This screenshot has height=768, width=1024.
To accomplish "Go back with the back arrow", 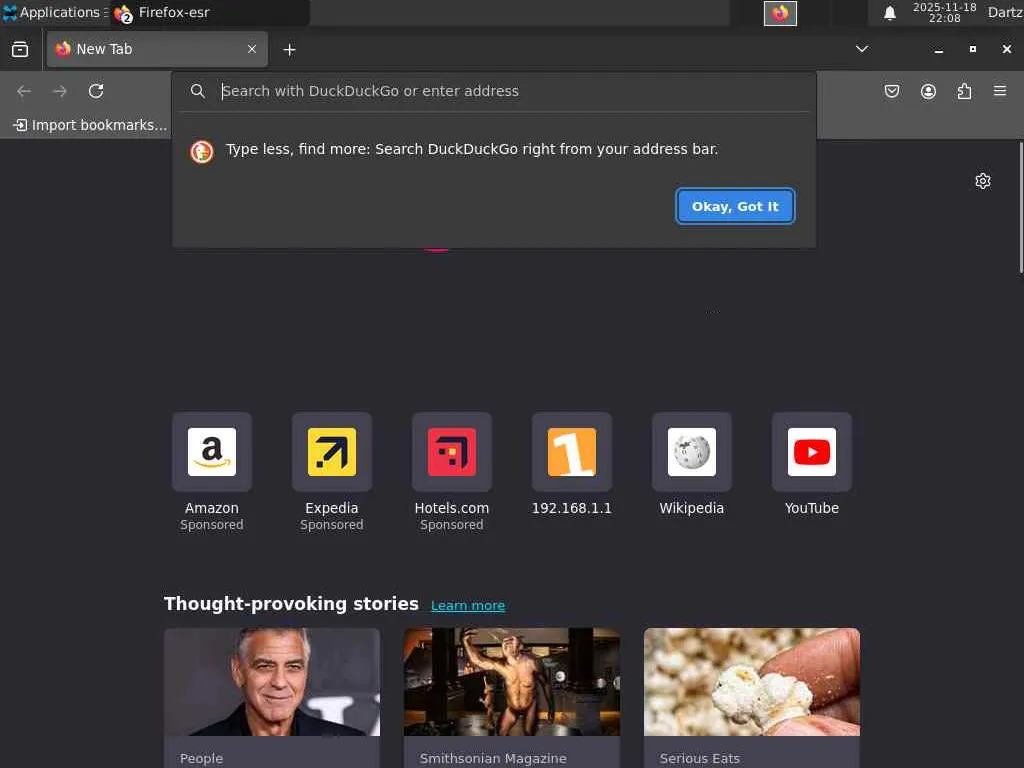I will click(24, 91).
